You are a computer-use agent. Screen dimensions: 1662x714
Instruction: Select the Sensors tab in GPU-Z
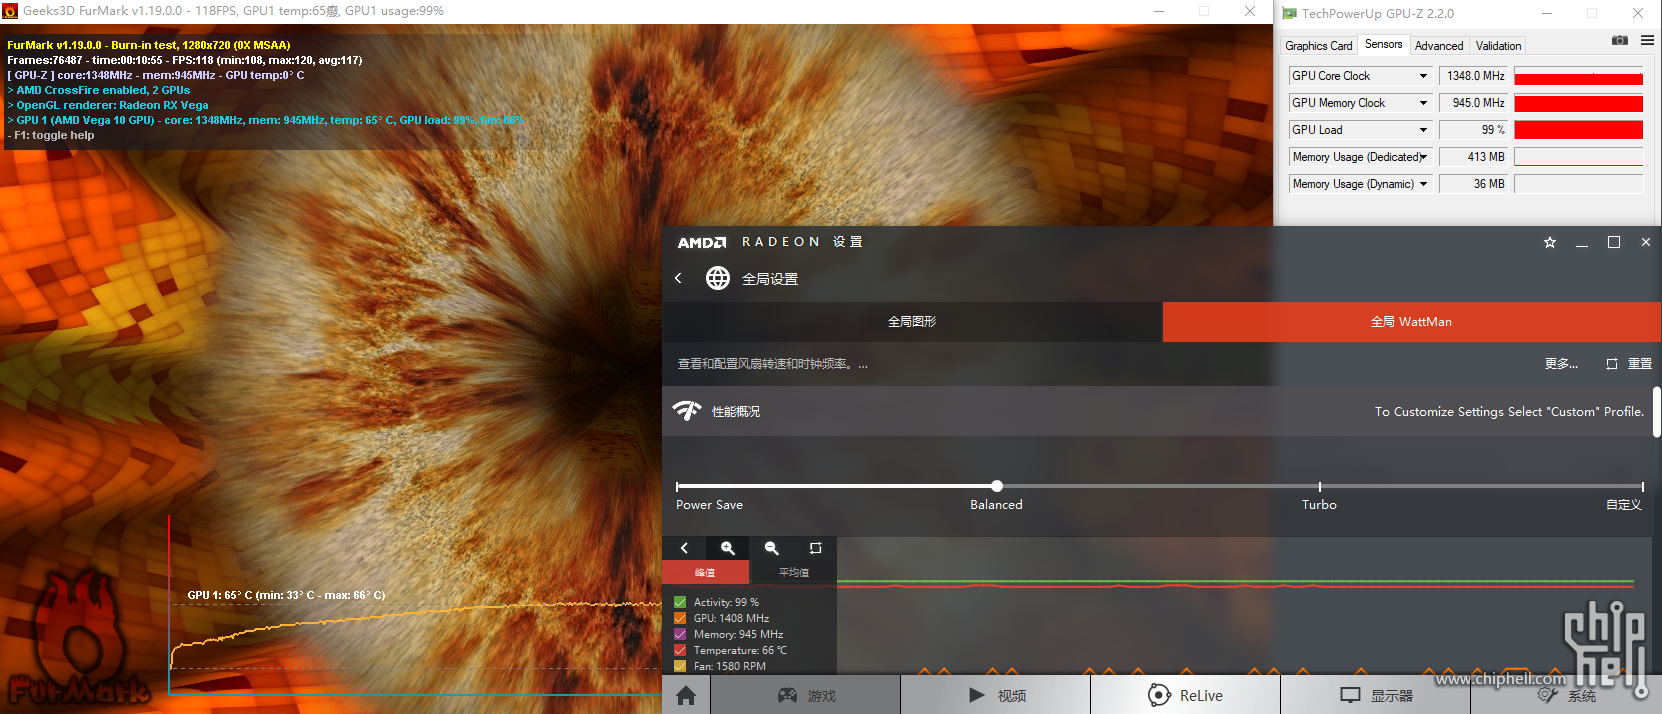(1383, 44)
